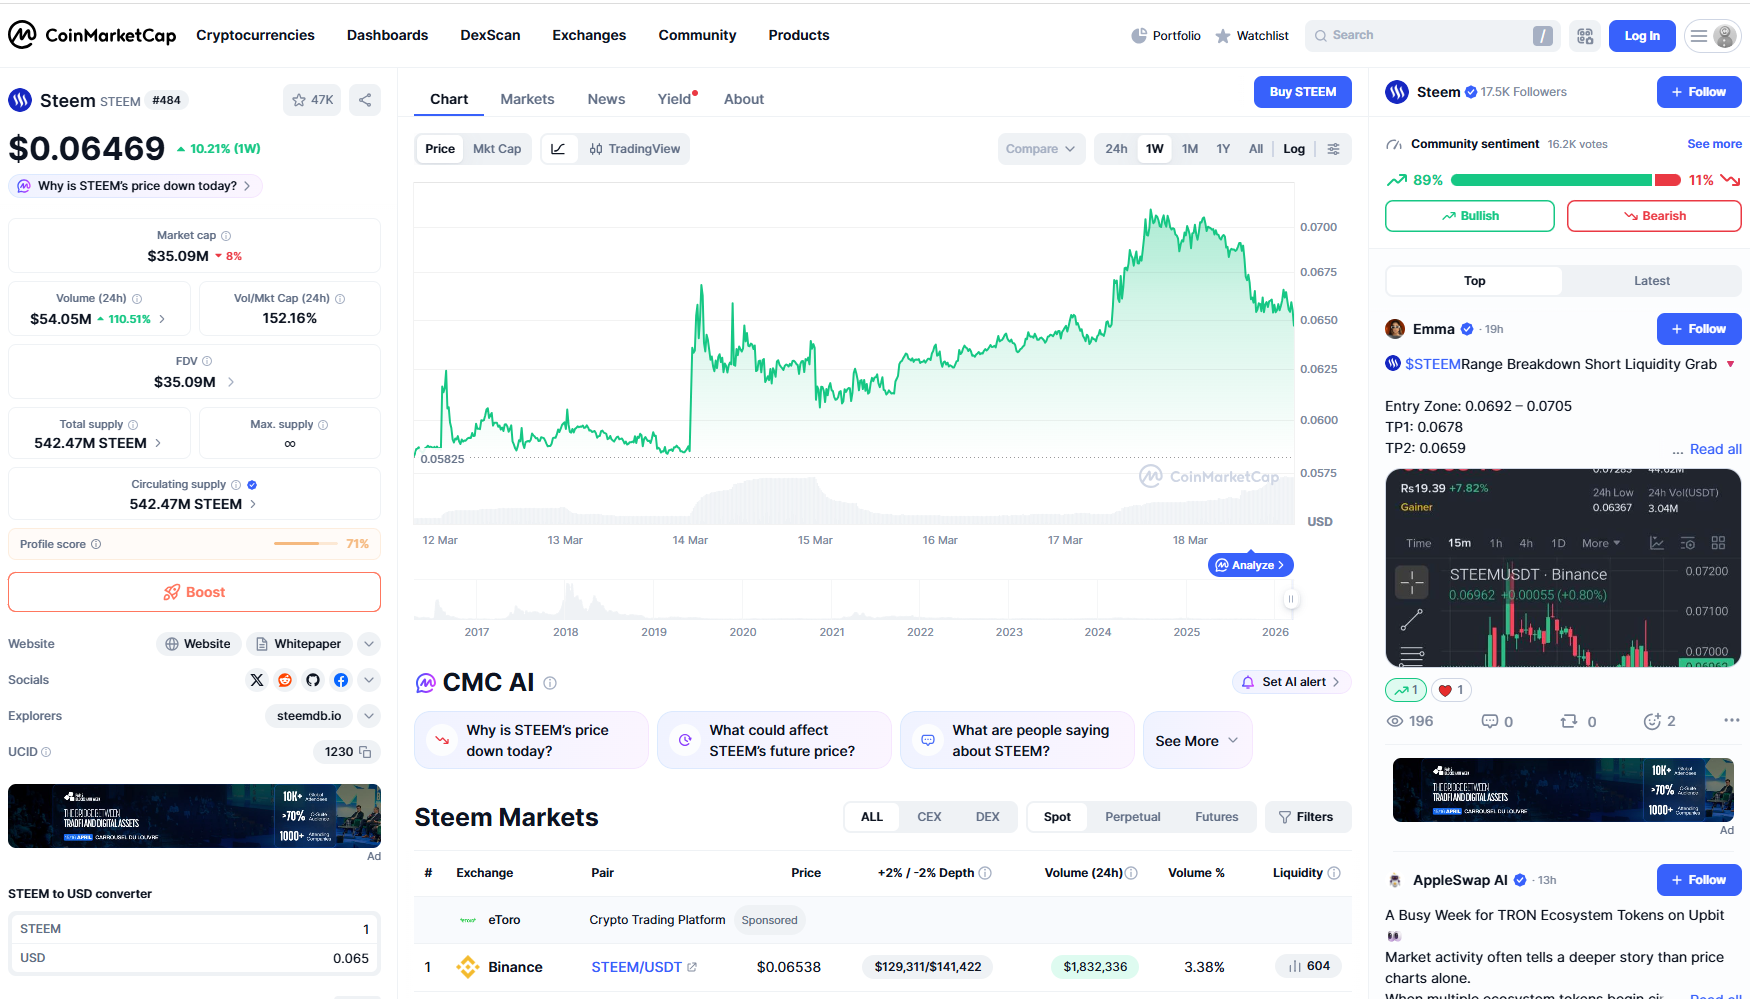
Task: Switch to line chart icon view
Action: [x=558, y=149]
